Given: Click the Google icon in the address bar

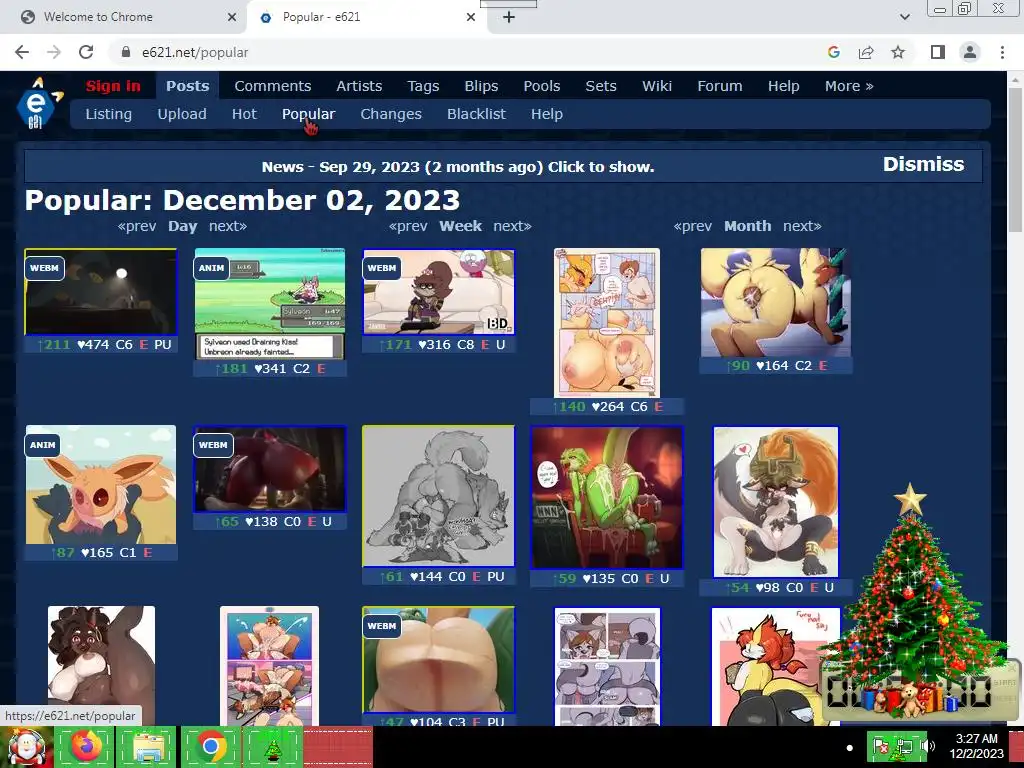Looking at the screenshot, I should click(x=833, y=52).
